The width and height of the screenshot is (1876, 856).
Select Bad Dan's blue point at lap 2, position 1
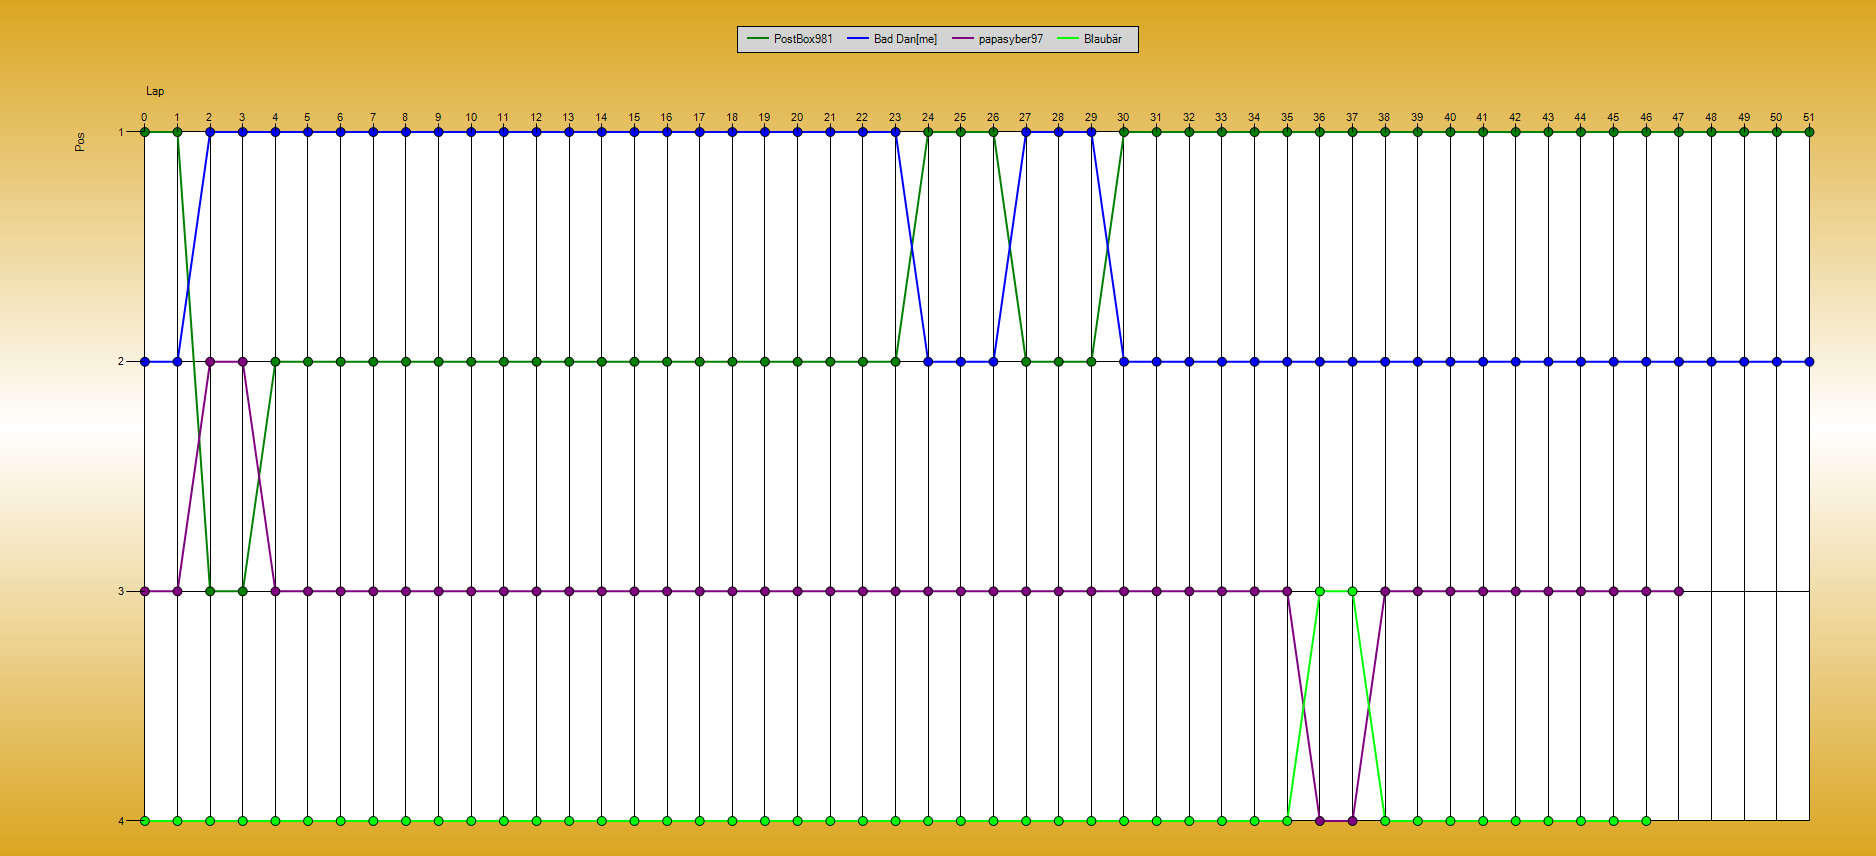(210, 132)
